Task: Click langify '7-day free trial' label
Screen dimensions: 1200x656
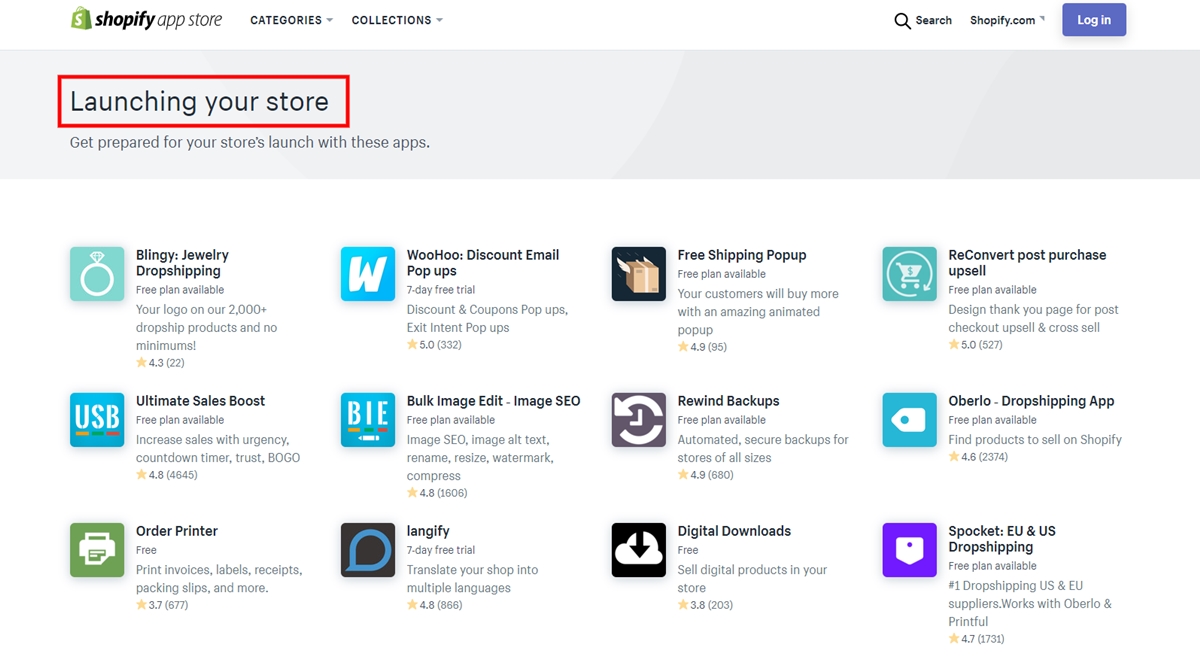Action: click(x=441, y=550)
